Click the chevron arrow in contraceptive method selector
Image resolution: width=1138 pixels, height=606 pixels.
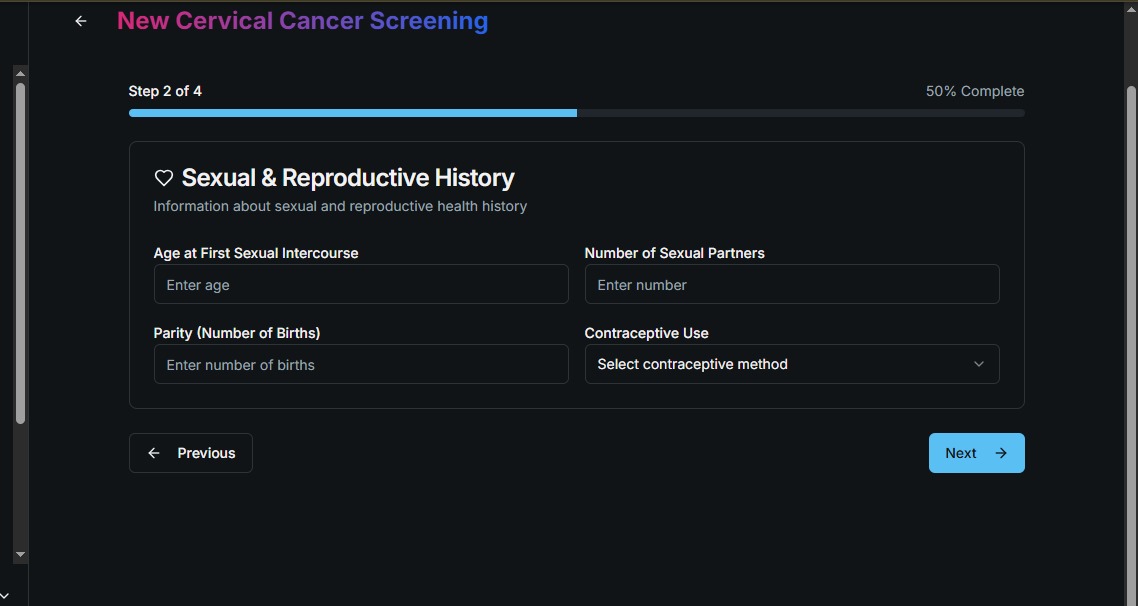[979, 364]
